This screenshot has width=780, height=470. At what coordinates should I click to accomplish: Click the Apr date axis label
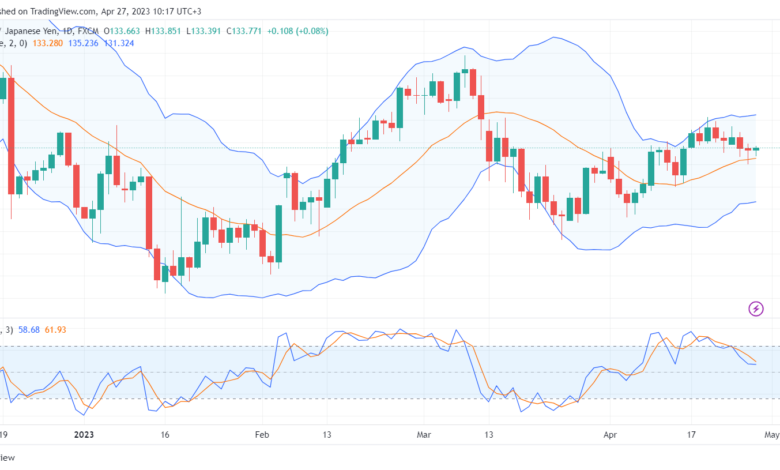click(x=610, y=435)
